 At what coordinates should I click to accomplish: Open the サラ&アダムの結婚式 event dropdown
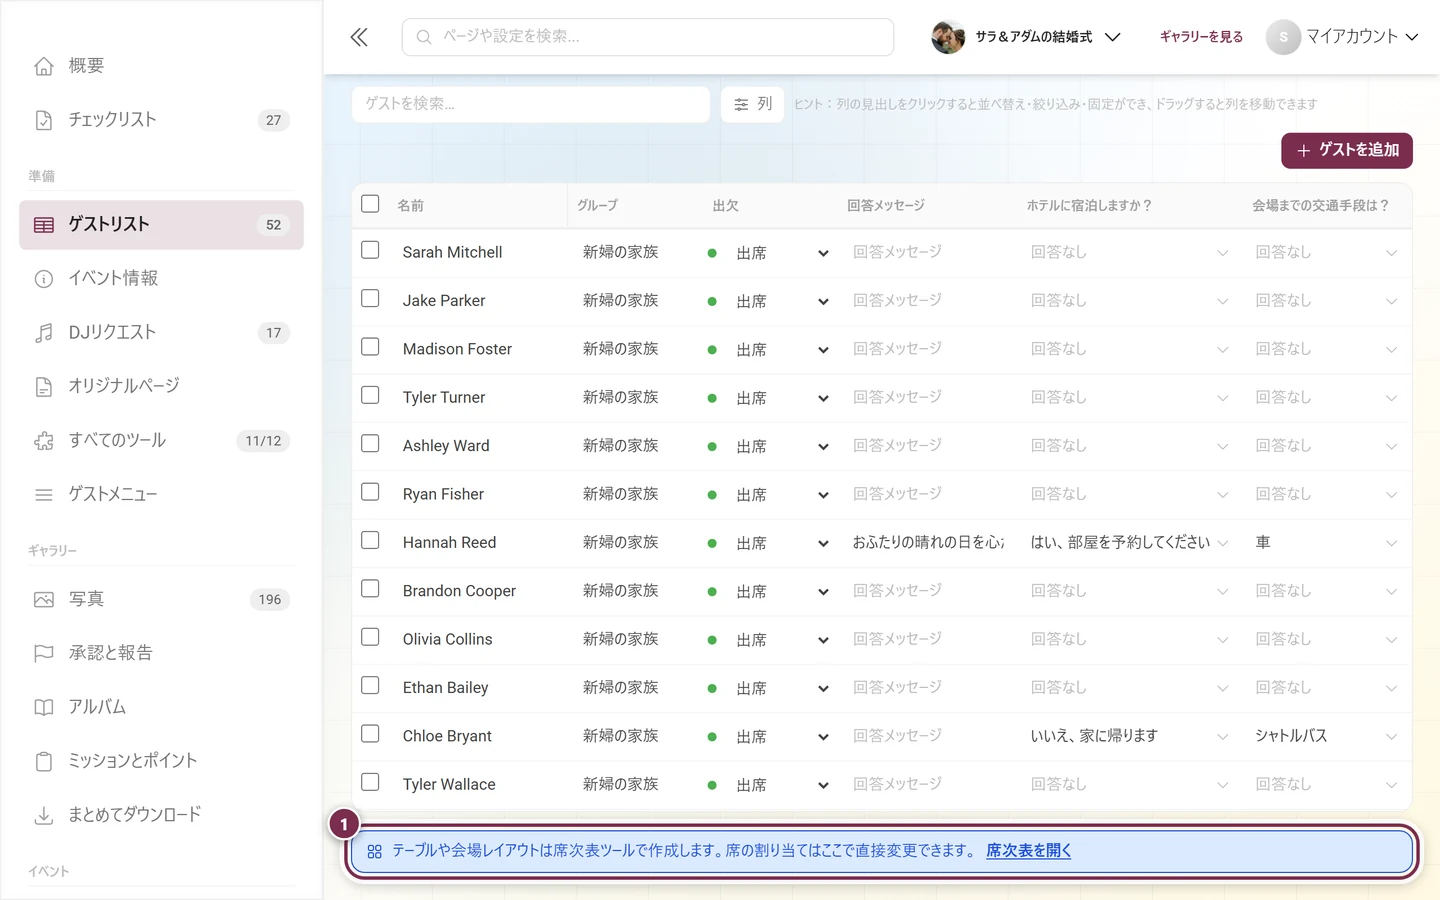pos(1026,37)
